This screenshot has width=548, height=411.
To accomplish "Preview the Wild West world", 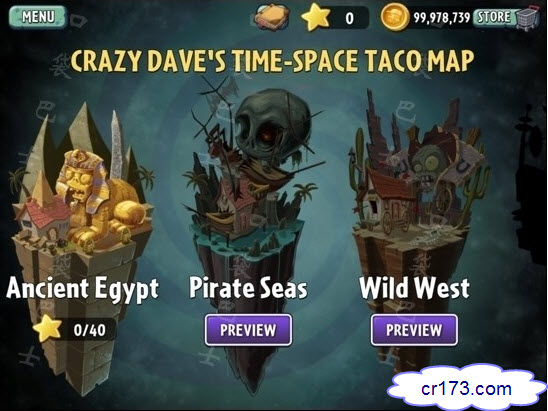I will tap(414, 330).
